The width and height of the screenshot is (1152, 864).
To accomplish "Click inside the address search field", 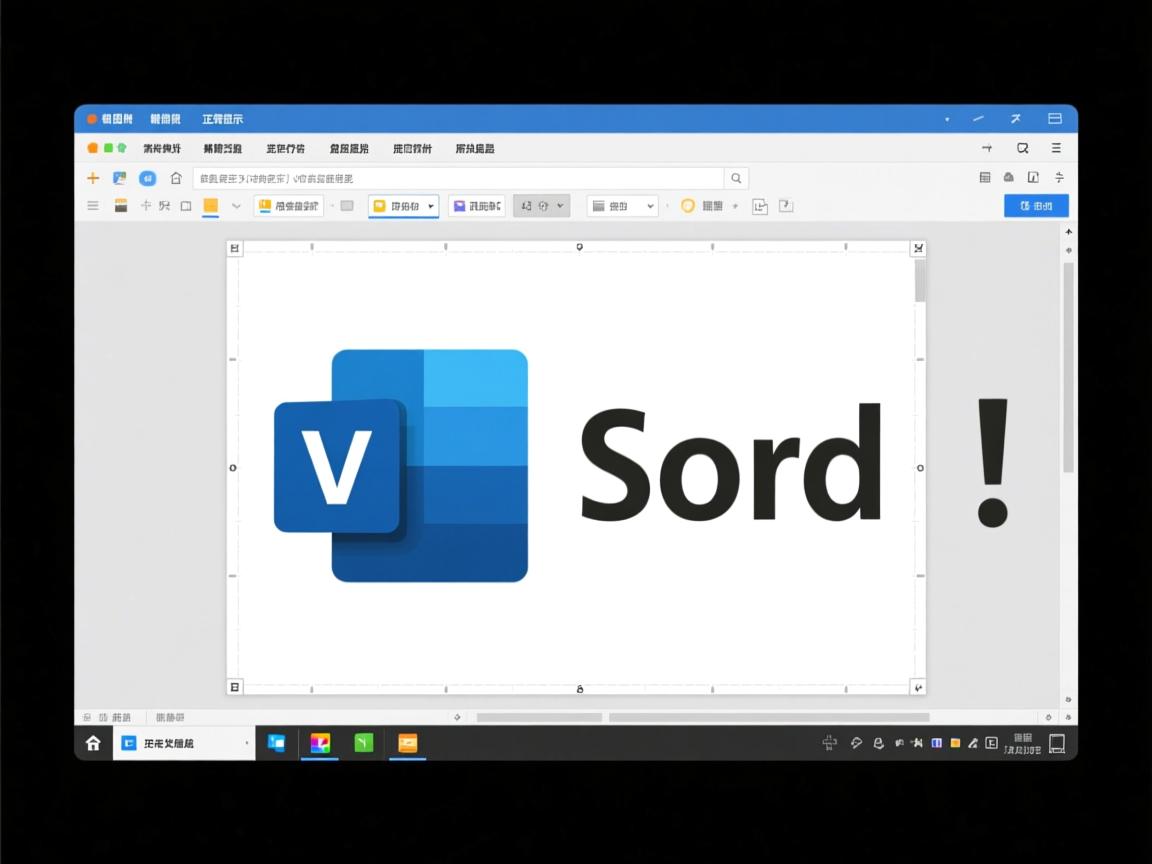I will [x=457, y=178].
